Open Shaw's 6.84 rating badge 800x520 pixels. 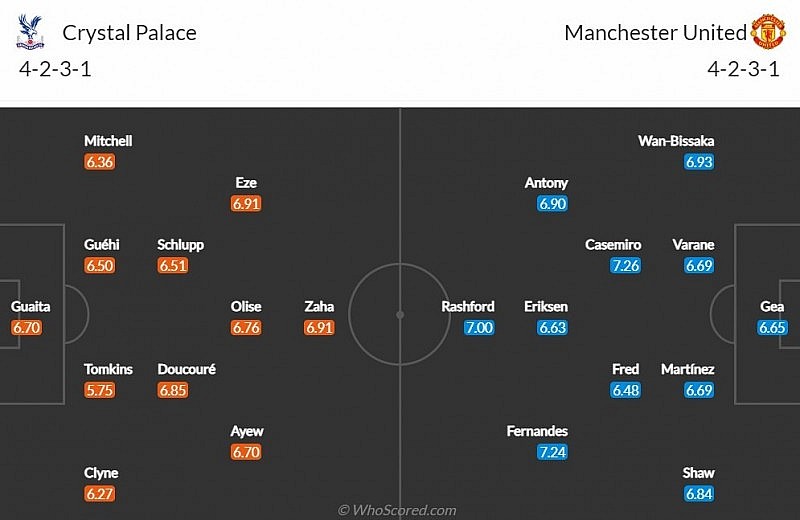(699, 494)
